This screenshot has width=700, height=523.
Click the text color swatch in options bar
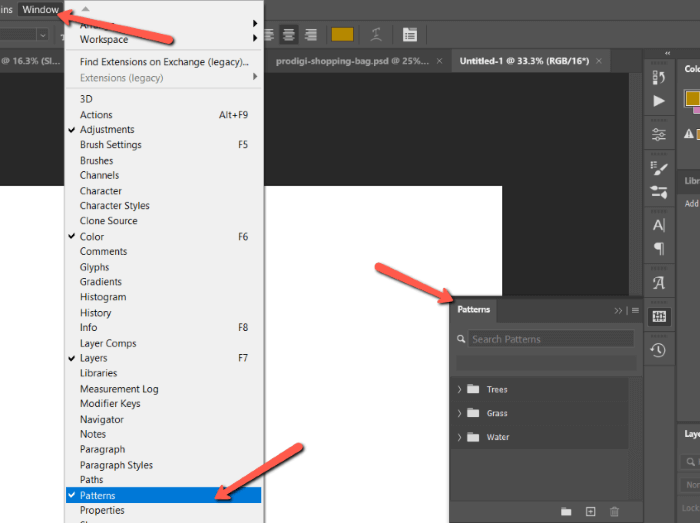342,35
